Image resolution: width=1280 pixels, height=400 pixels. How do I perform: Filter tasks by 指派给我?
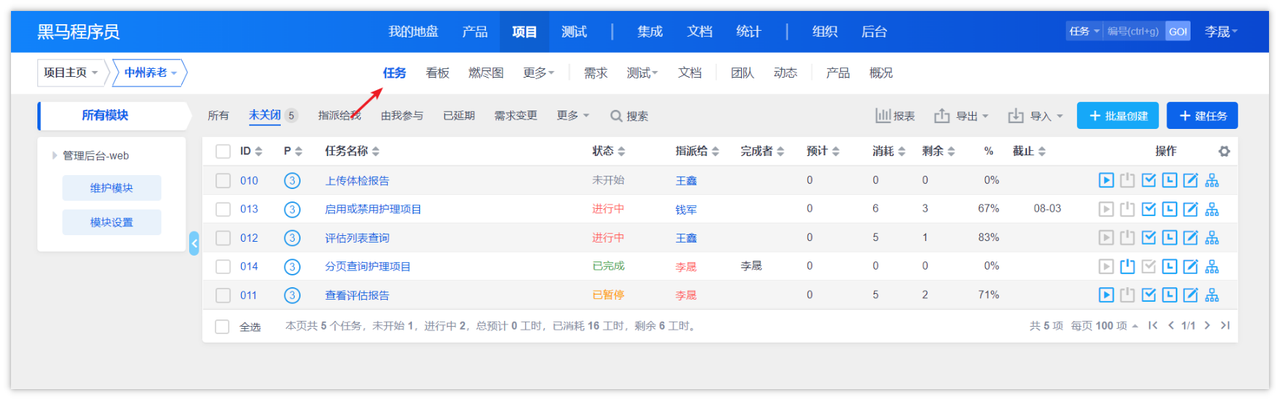tap(339, 116)
